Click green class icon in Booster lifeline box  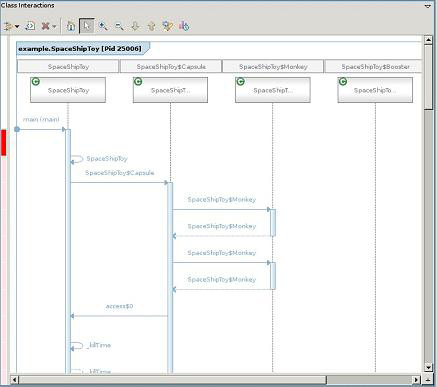(343, 82)
